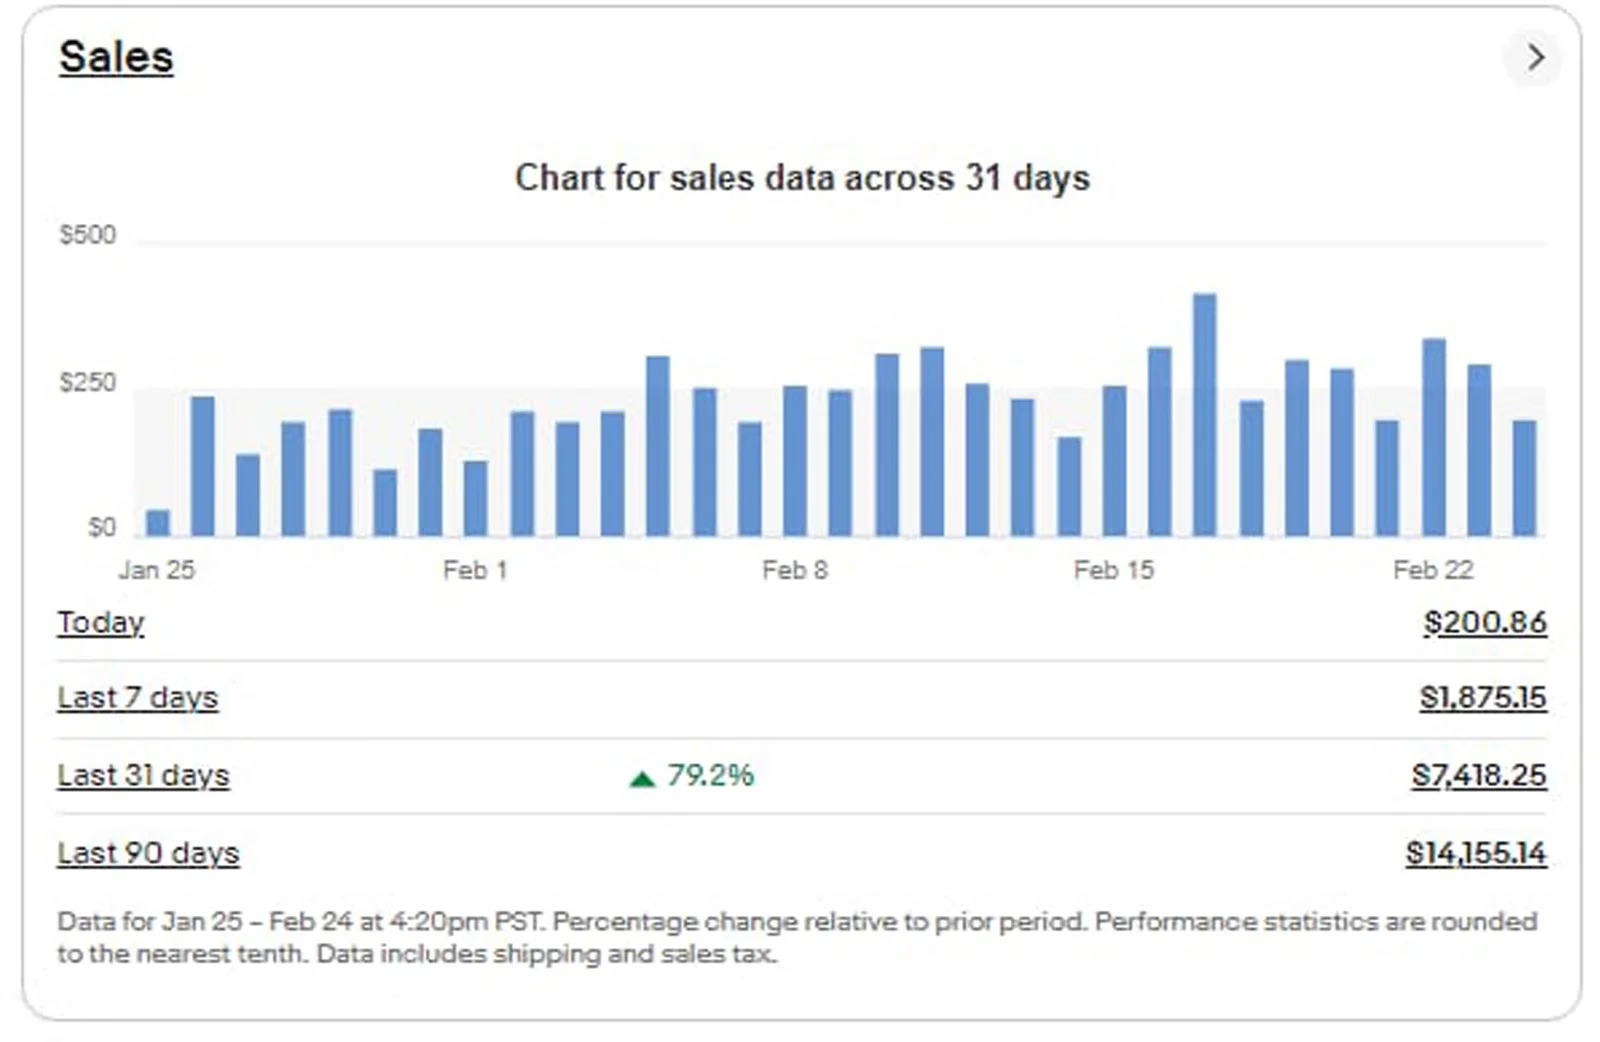The height and width of the screenshot is (1042, 1600).
Task: Select the Last 7 days link
Action: (x=137, y=697)
